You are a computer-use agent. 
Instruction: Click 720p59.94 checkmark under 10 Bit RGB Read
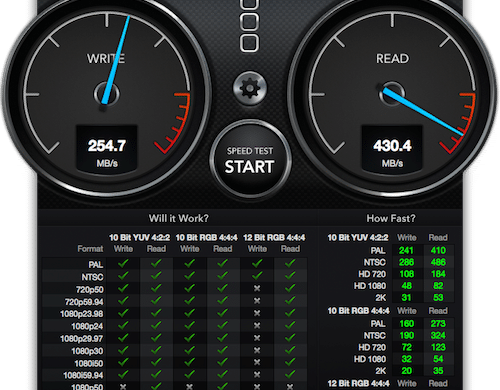[x=222, y=300]
